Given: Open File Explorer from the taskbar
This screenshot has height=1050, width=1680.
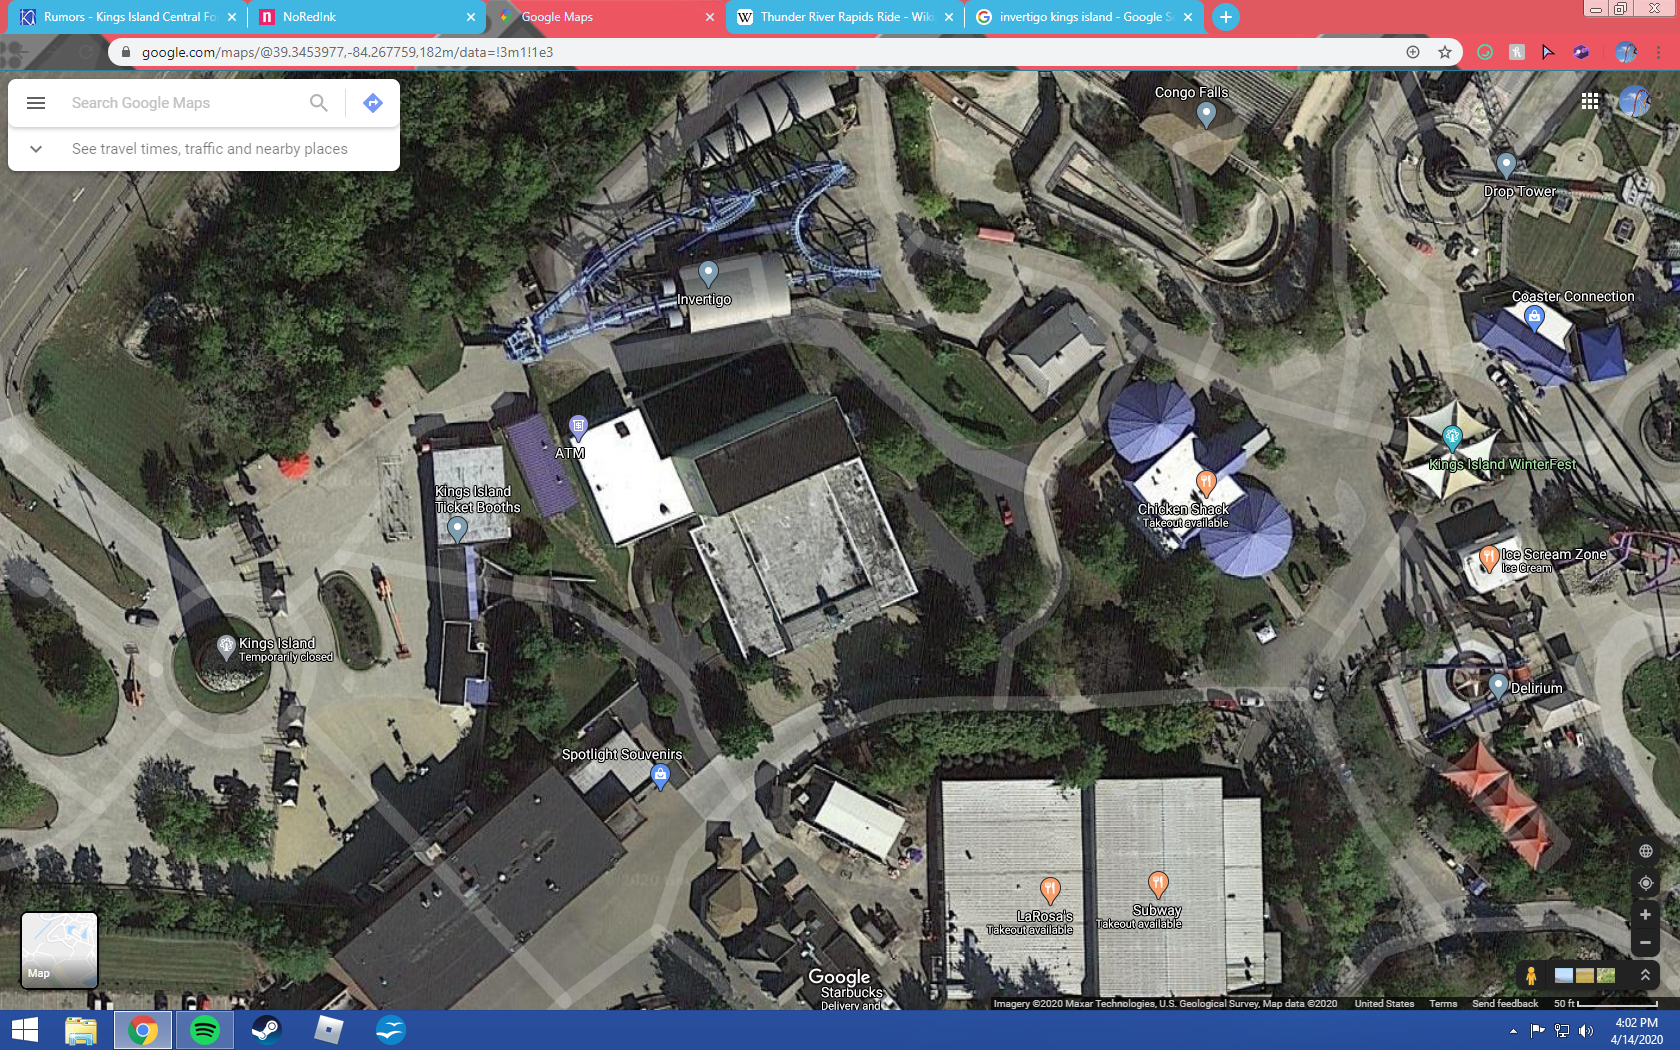Looking at the screenshot, I should [x=81, y=1030].
